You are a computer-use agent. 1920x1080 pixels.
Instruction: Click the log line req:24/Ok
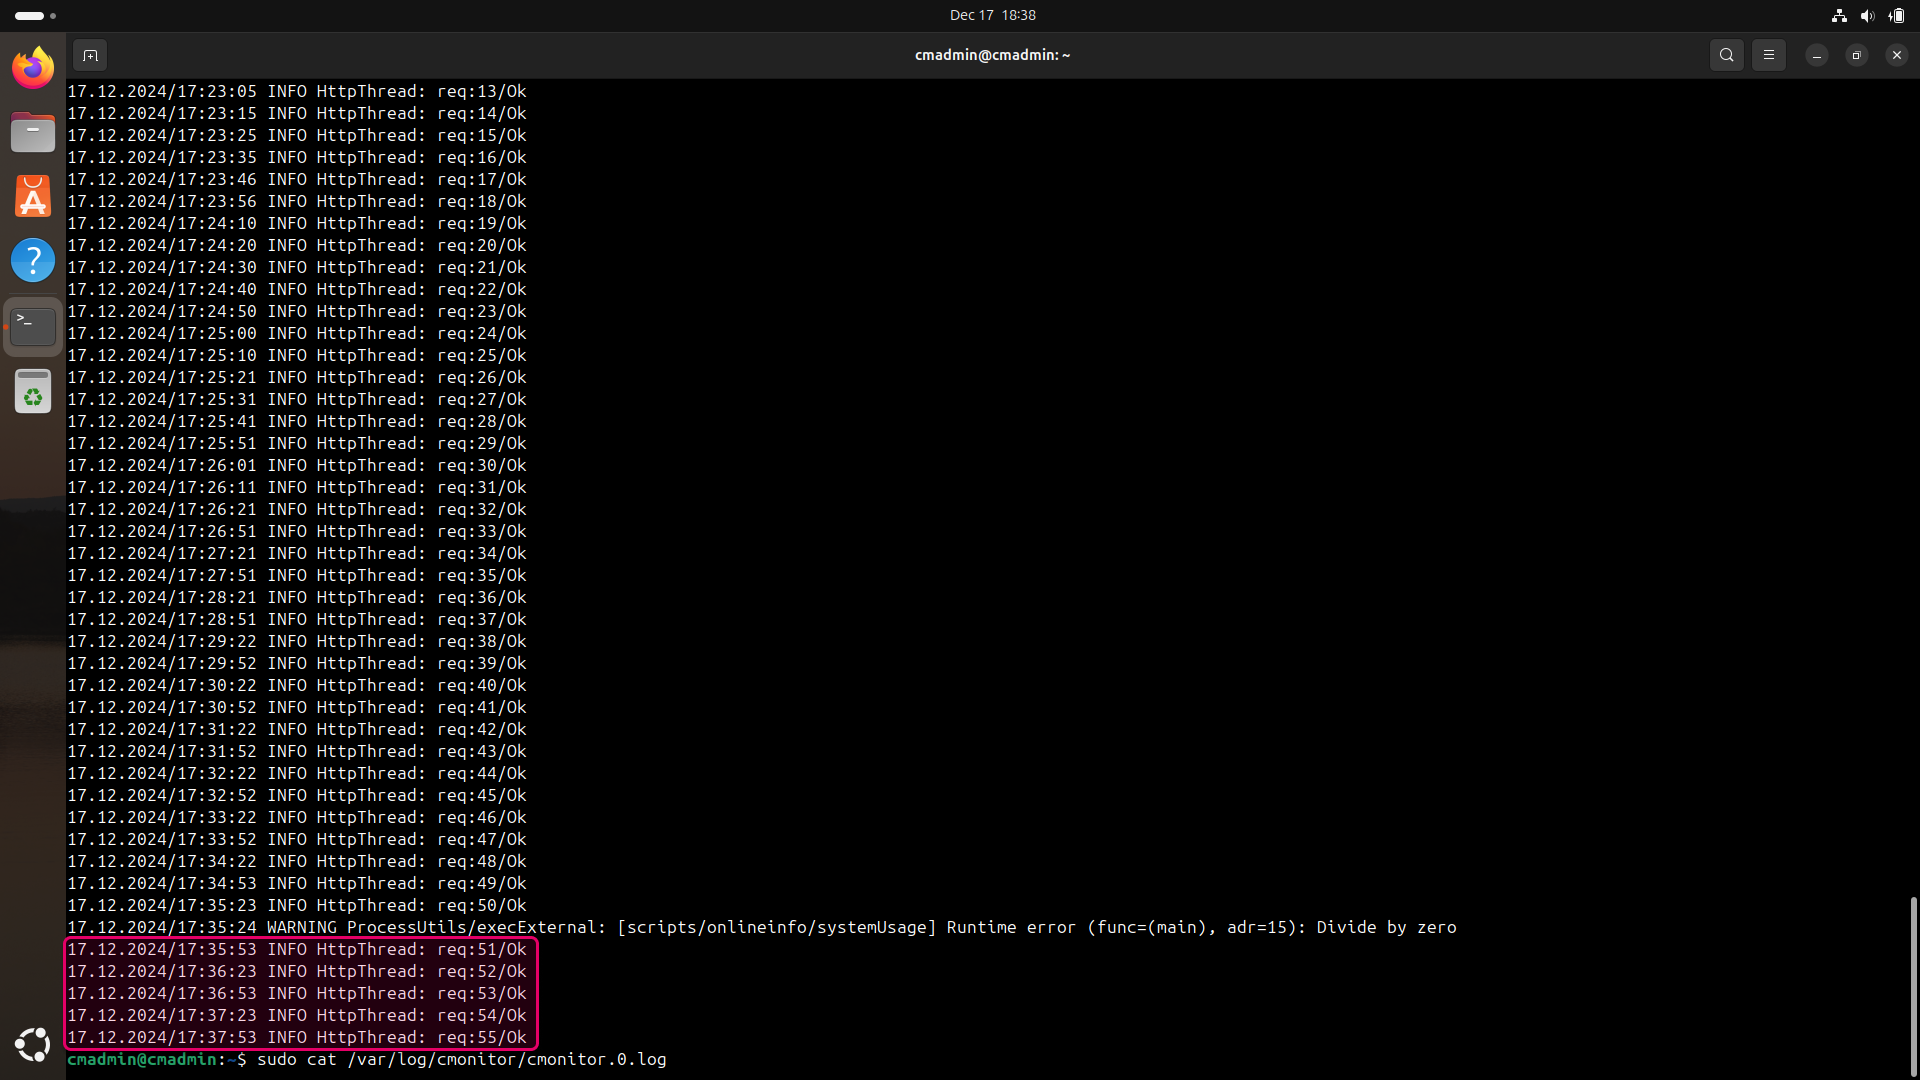coord(297,333)
